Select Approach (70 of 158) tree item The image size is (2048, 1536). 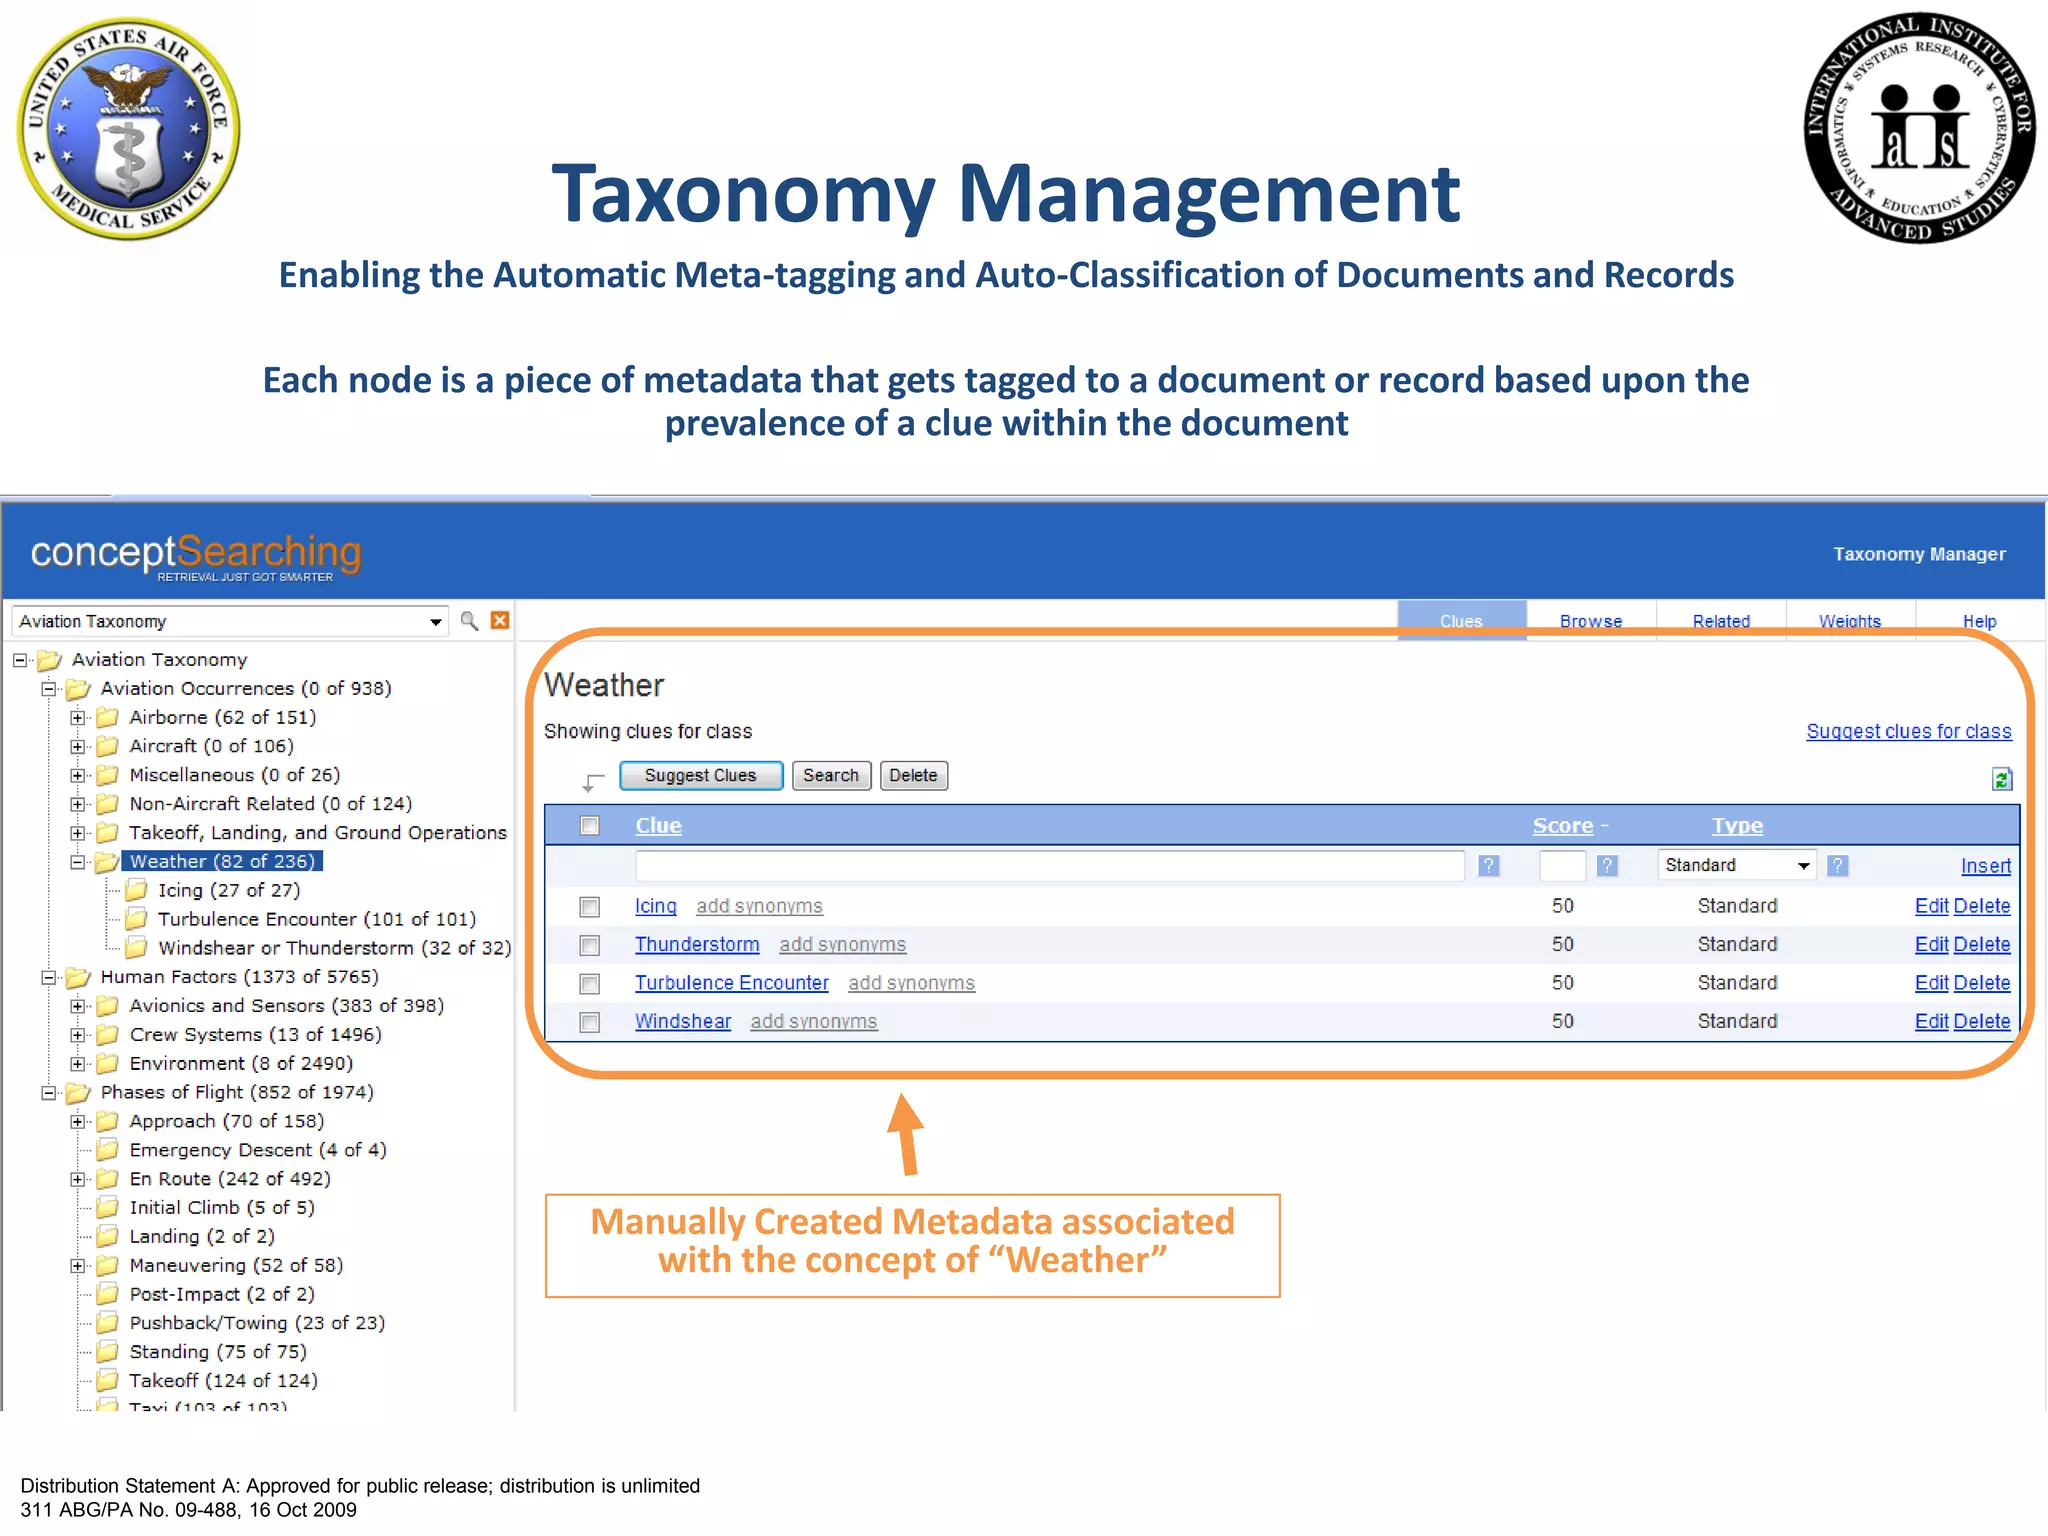(227, 1121)
